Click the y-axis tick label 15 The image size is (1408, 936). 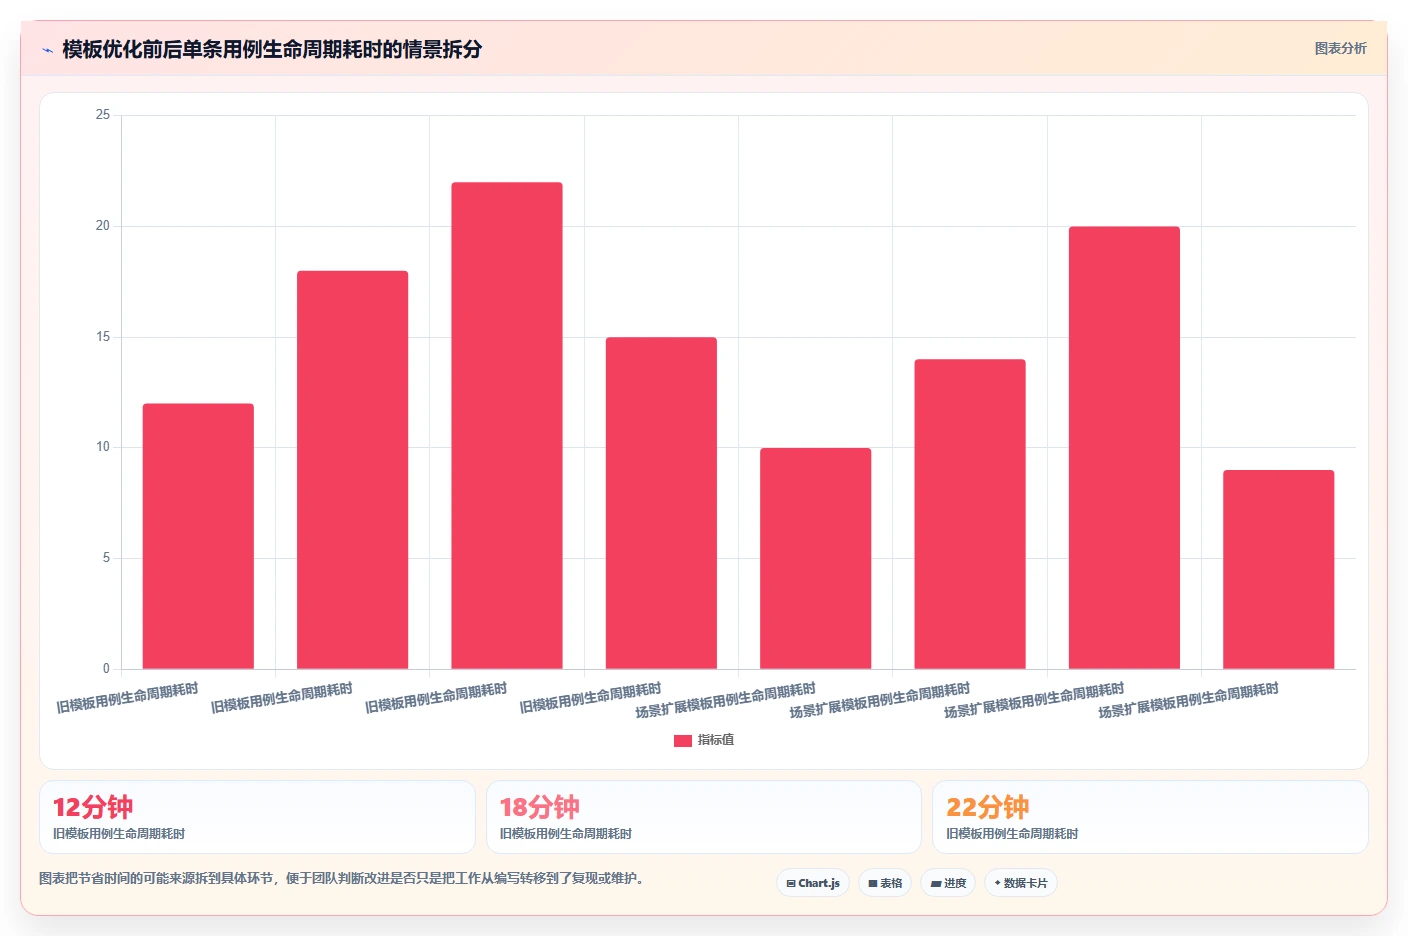[103, 337]
